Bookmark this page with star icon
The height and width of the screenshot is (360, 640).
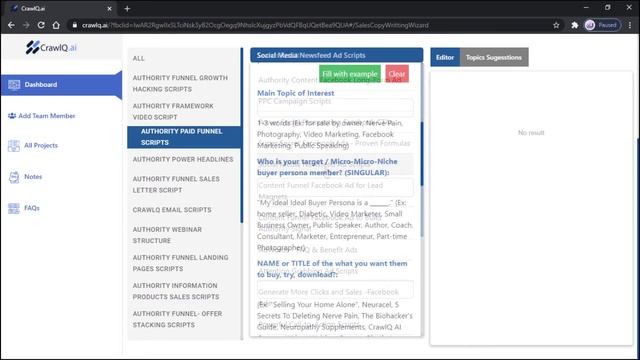(556, 25)
